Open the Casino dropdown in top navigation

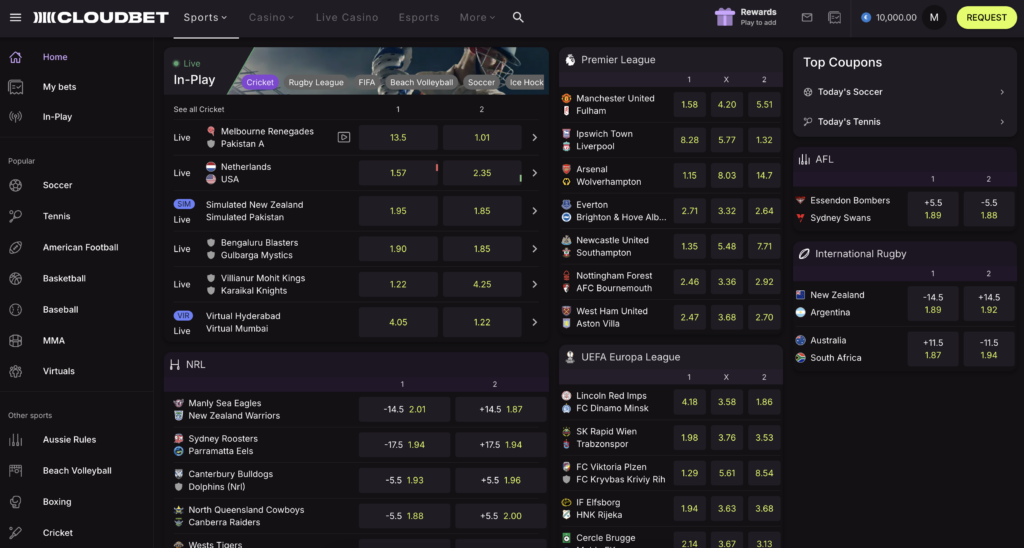271,17
